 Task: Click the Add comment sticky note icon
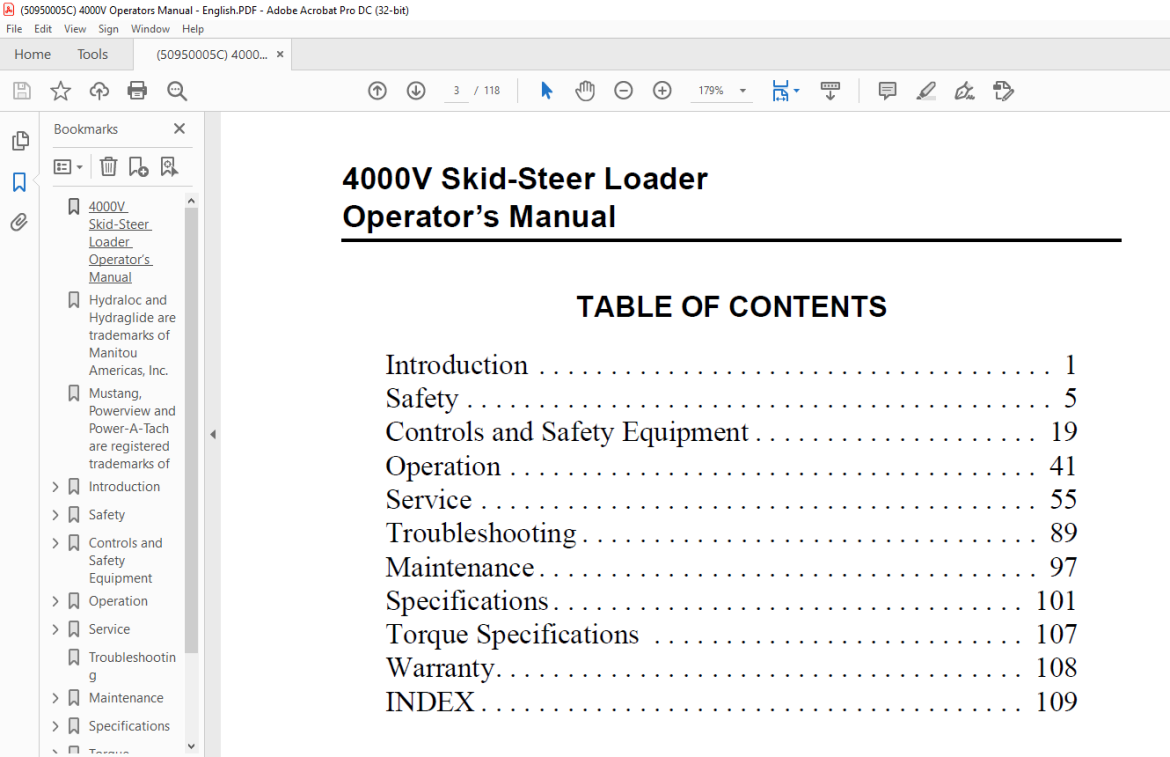pos(887,91)
